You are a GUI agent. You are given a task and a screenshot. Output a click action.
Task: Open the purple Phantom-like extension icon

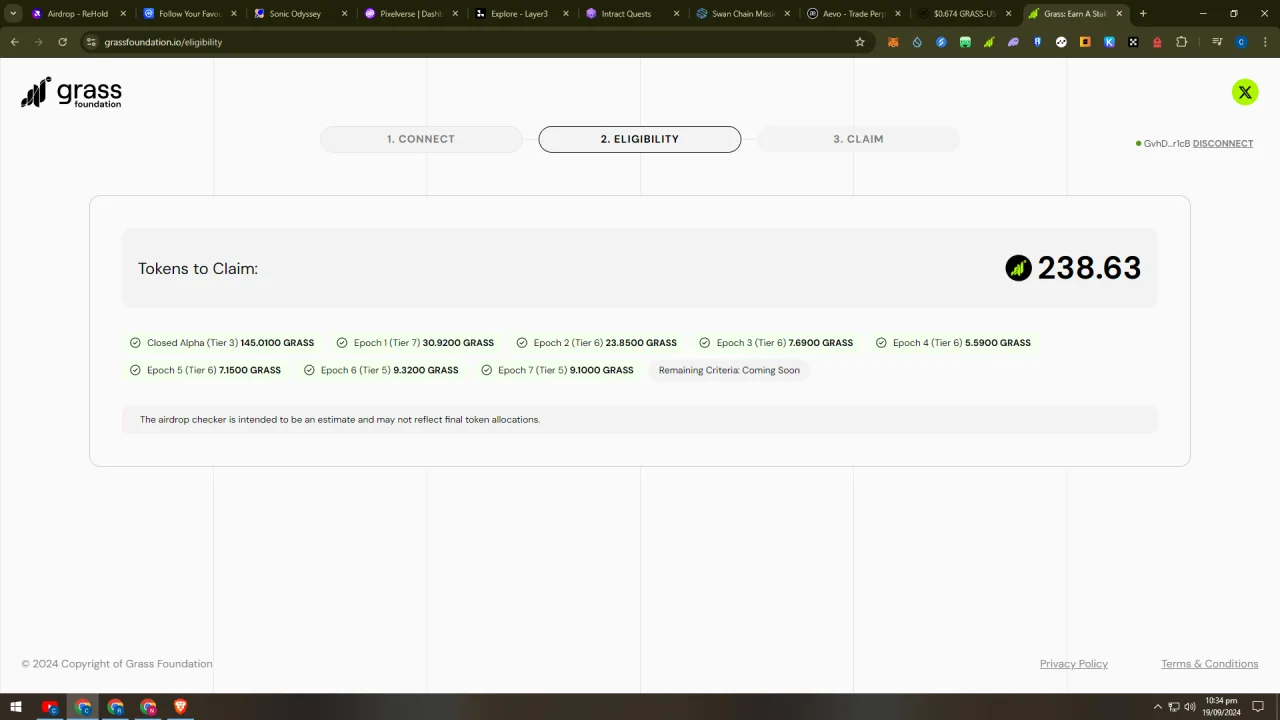(1013, 42)
